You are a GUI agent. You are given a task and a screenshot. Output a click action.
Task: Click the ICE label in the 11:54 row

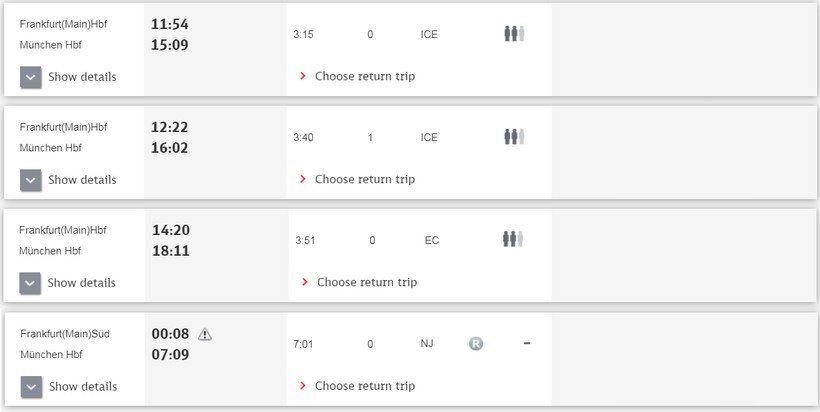(x=429, y=34)
